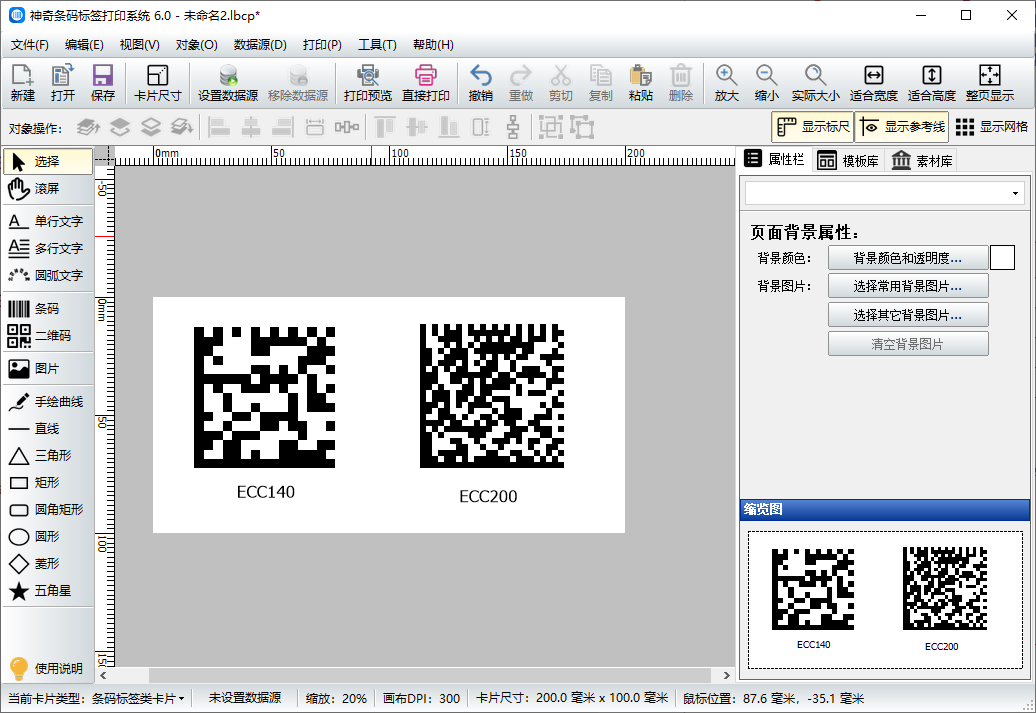Switch to 模板库 tab

coord(848,161)
